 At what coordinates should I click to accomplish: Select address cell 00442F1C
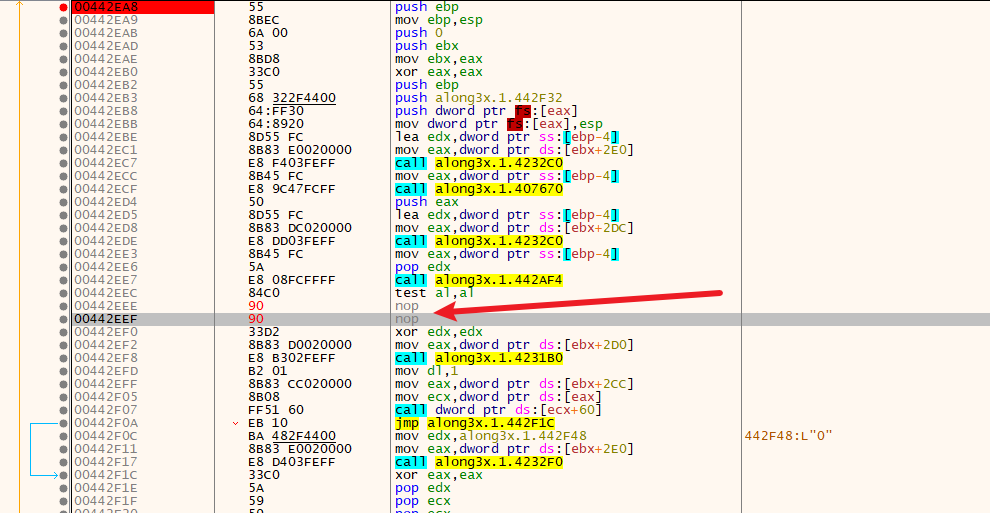coord(106,475)
